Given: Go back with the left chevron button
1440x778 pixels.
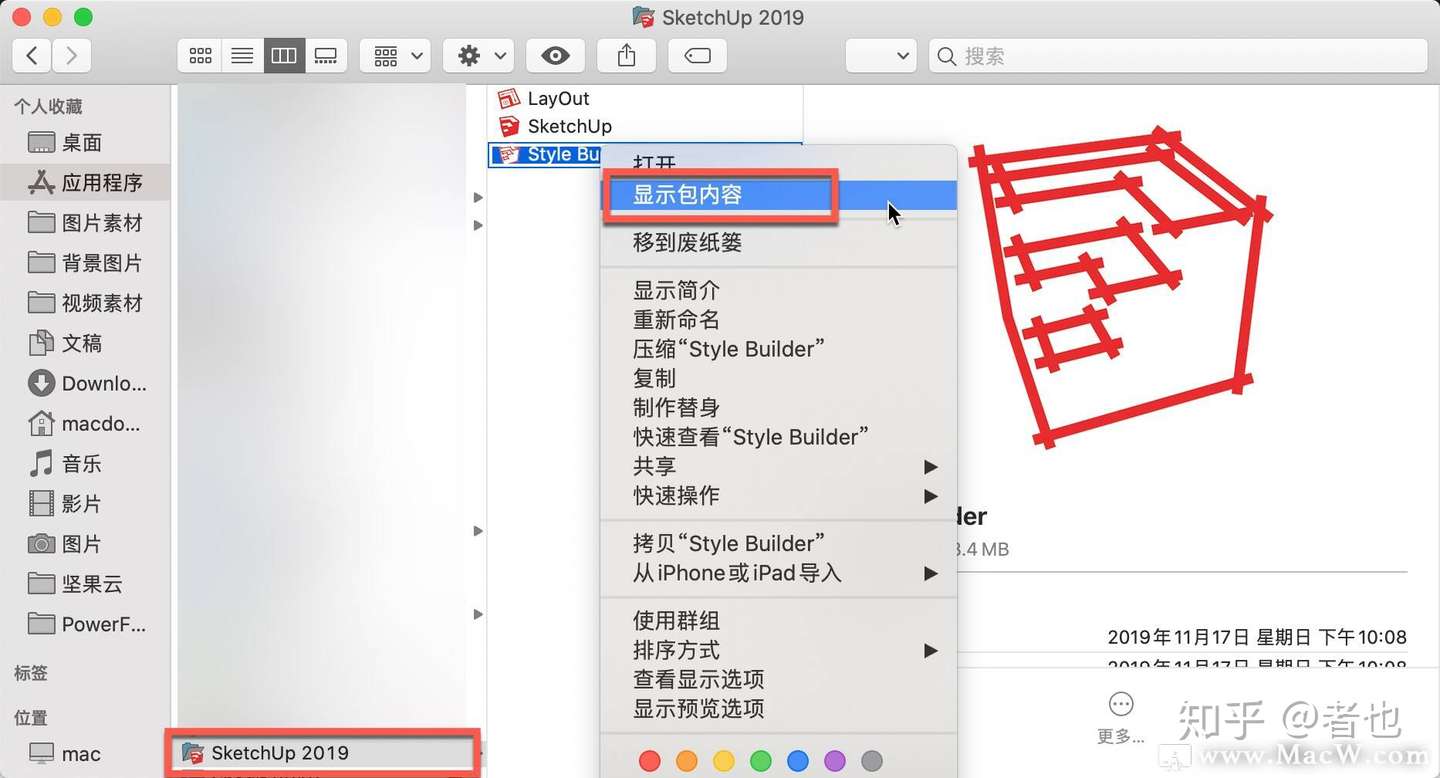Looking at the screenshot, I should (x=32, y=56).
